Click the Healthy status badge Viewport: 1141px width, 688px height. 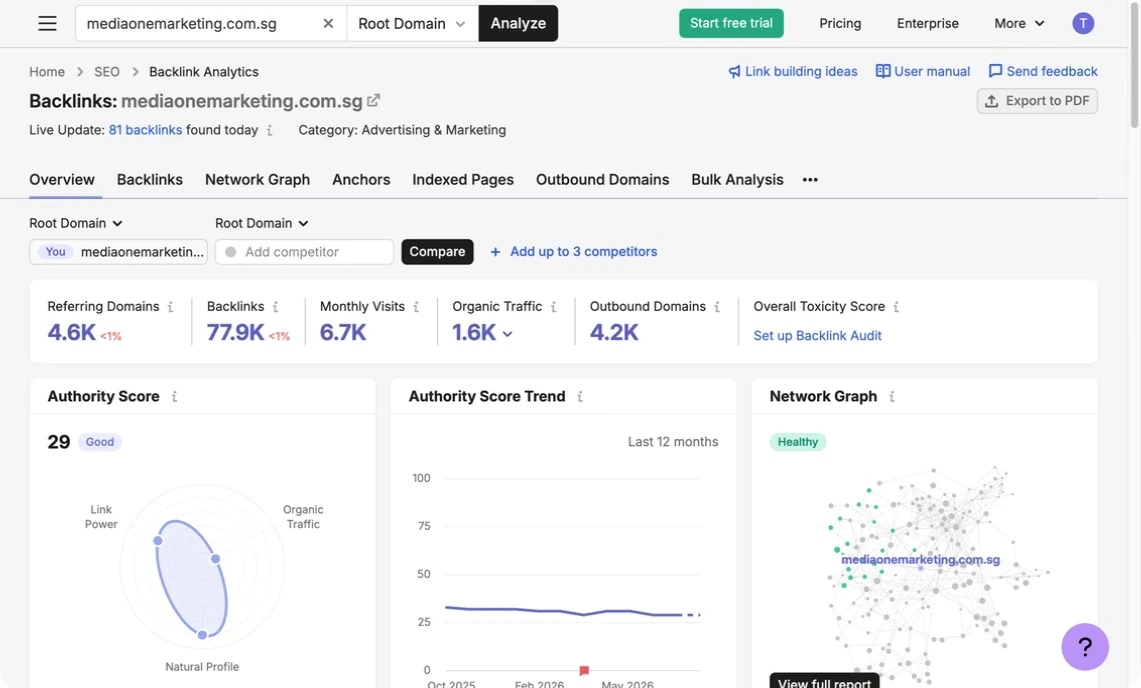[x=798, y=442]
